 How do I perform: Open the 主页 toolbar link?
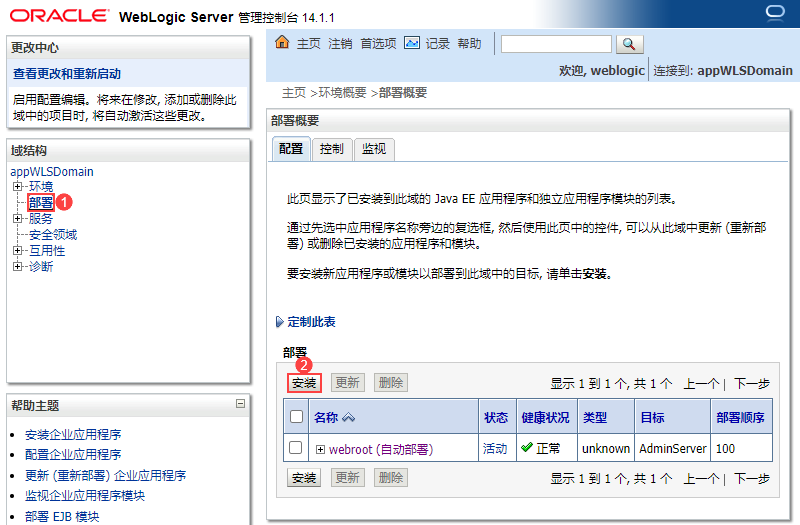pyautogui.click(x=309, y=43)
